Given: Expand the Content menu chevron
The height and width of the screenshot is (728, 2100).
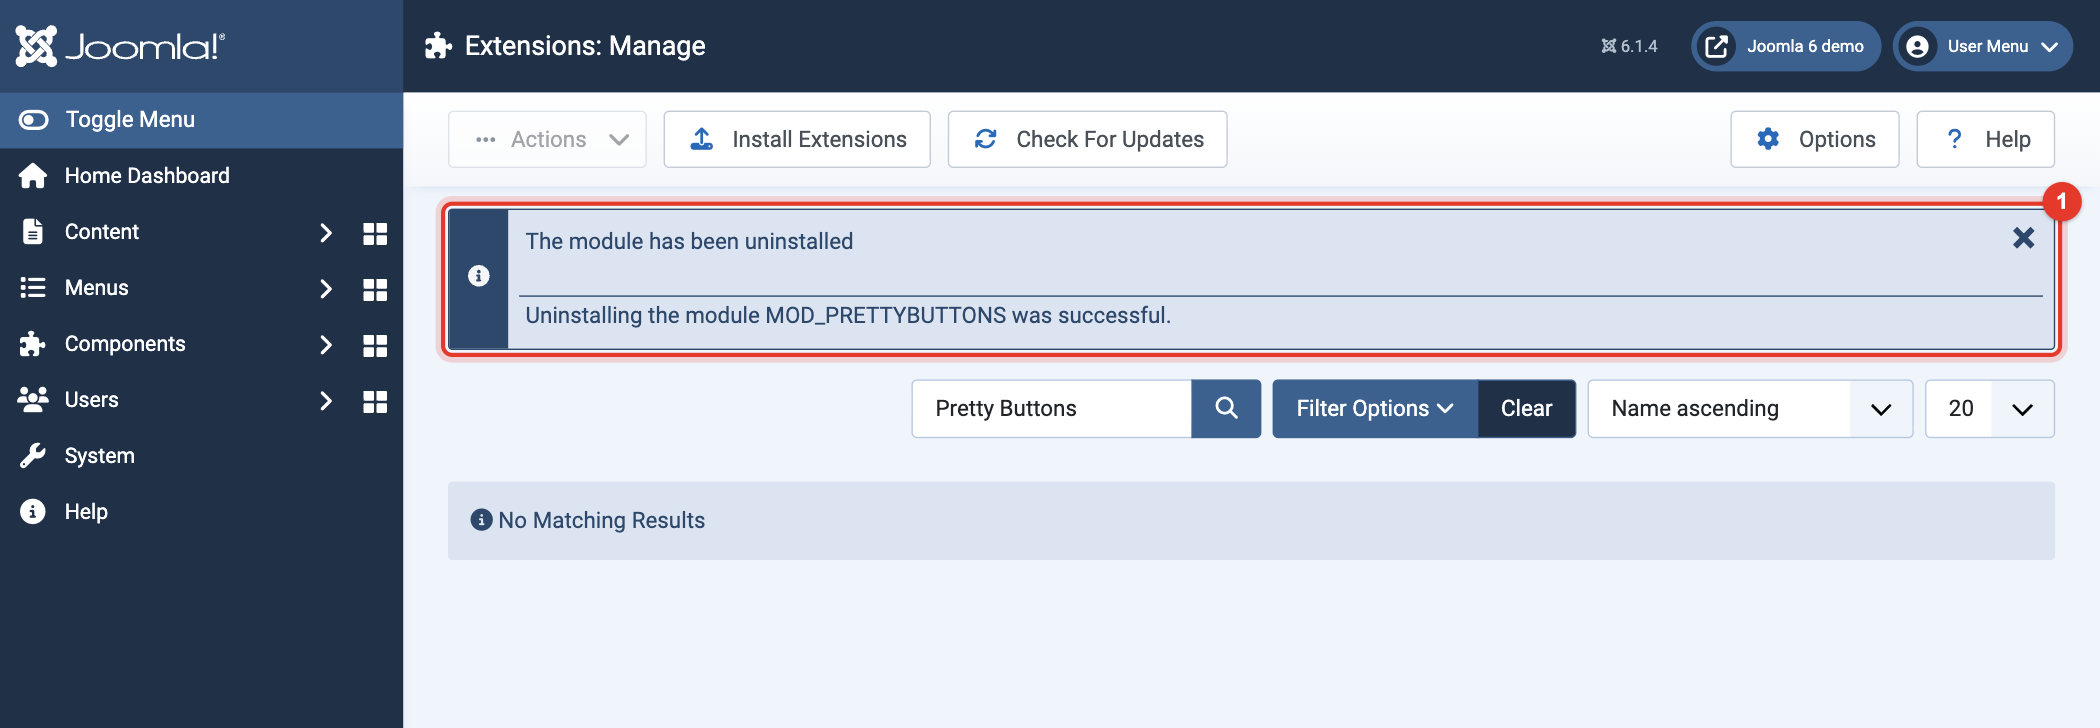Looking at the screenshot, I should pos(325,233).
